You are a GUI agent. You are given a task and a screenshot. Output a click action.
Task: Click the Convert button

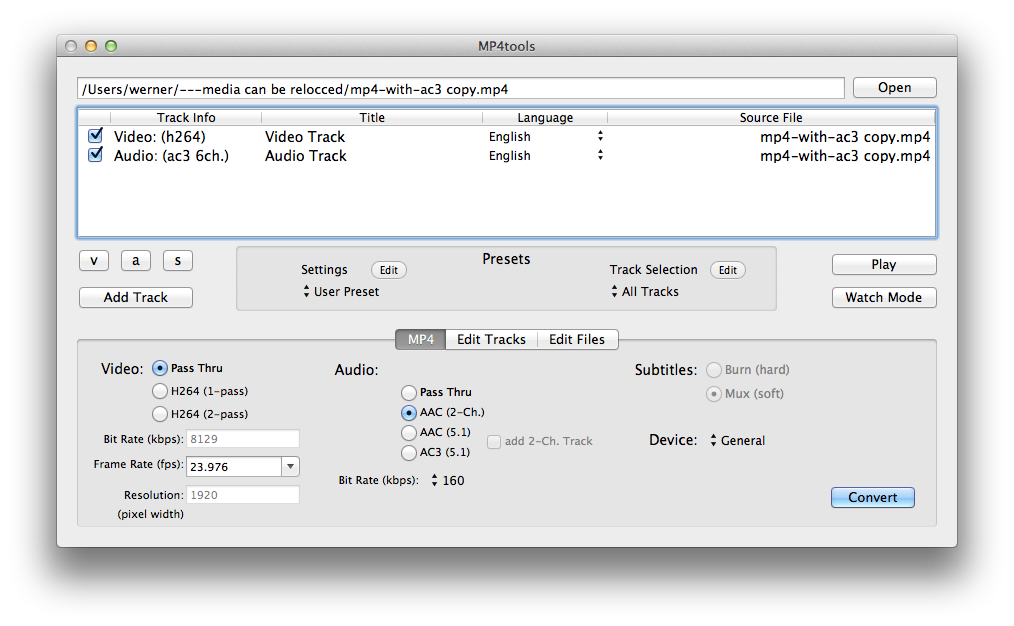873,497
